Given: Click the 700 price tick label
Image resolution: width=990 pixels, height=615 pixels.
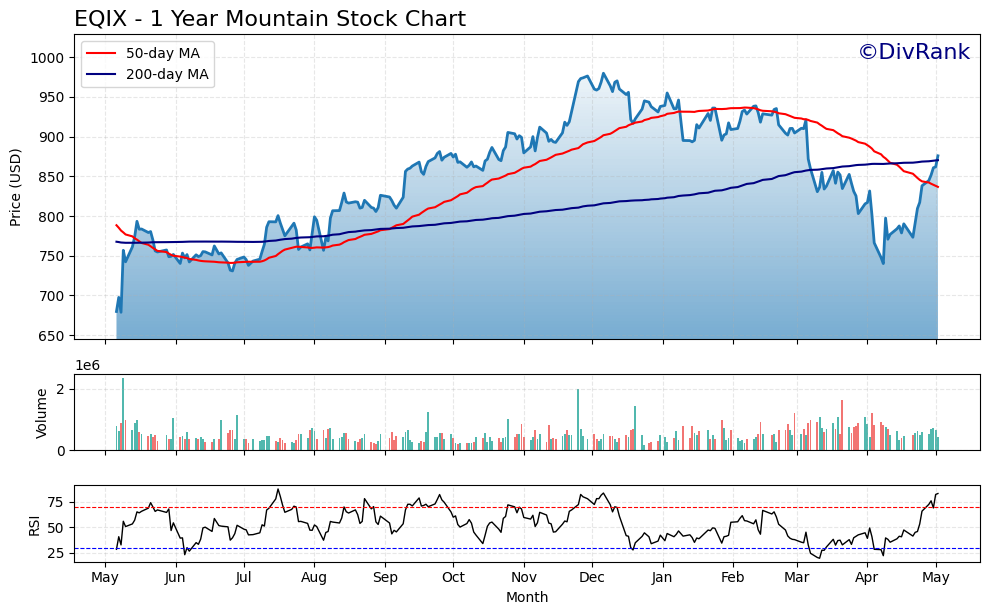Looking at the screenshot, I should point(52,296).
